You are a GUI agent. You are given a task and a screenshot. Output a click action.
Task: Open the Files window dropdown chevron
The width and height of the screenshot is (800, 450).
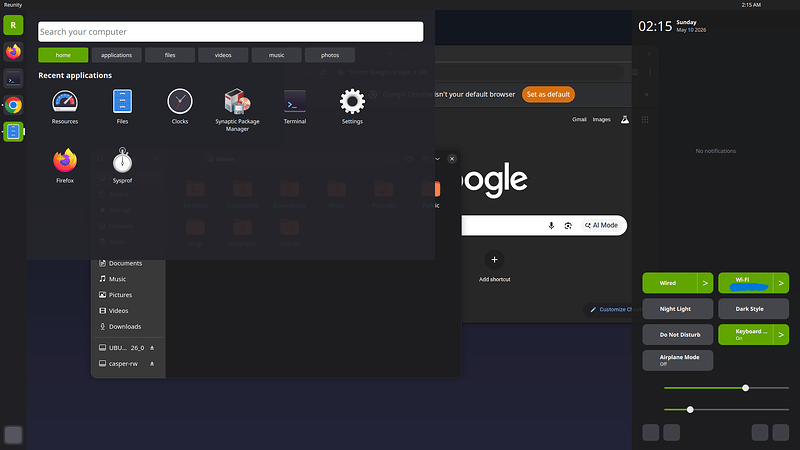pos(437,159)
